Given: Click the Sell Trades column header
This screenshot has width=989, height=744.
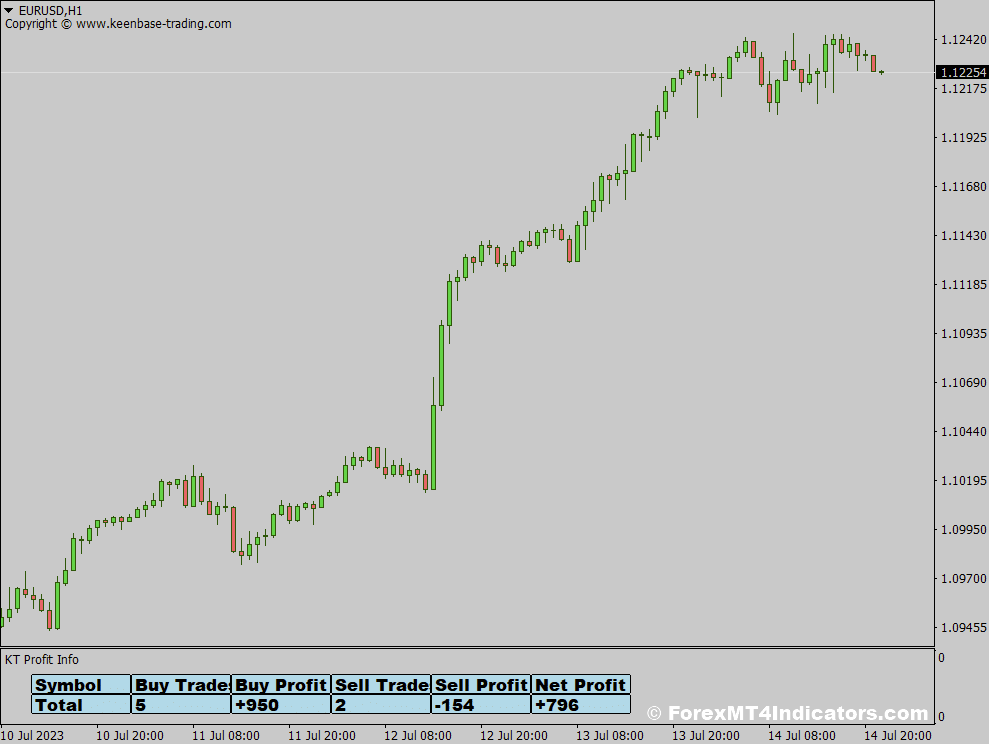Looking at the screenshot, I should pos(381,685).
